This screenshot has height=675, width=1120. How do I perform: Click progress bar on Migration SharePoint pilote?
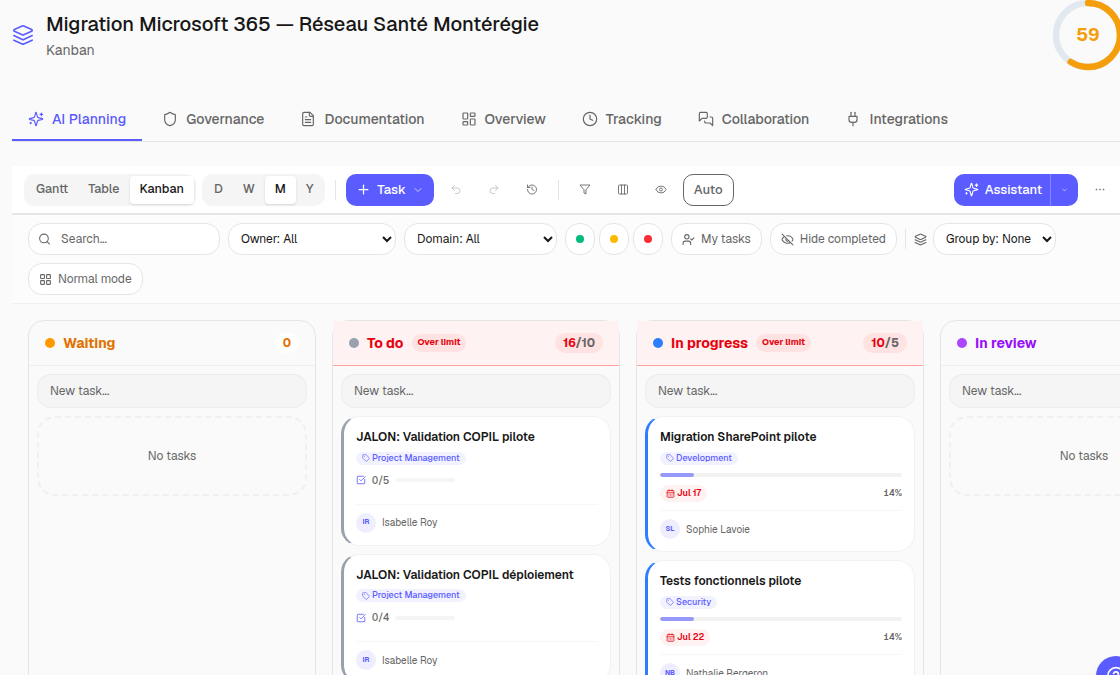tap(781, 475)
